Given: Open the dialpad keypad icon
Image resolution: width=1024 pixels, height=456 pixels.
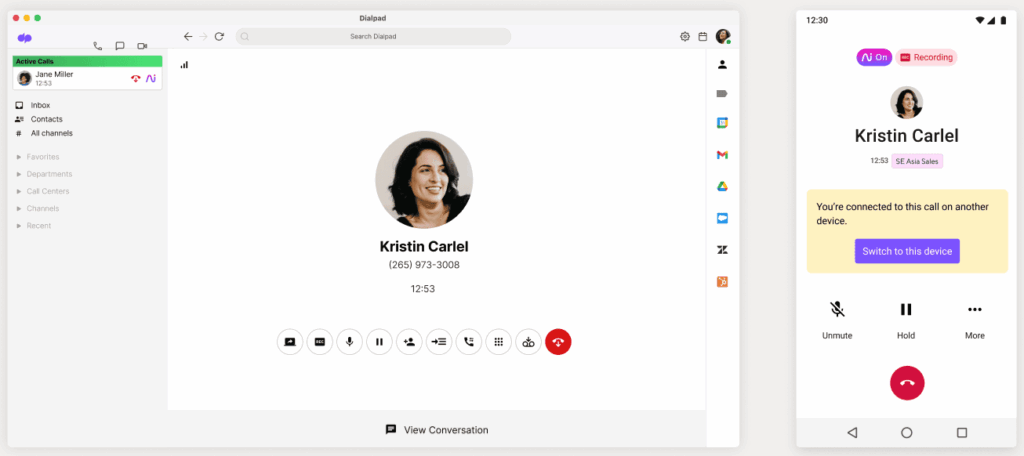Looking at the screenshot, I should point(498,342).
